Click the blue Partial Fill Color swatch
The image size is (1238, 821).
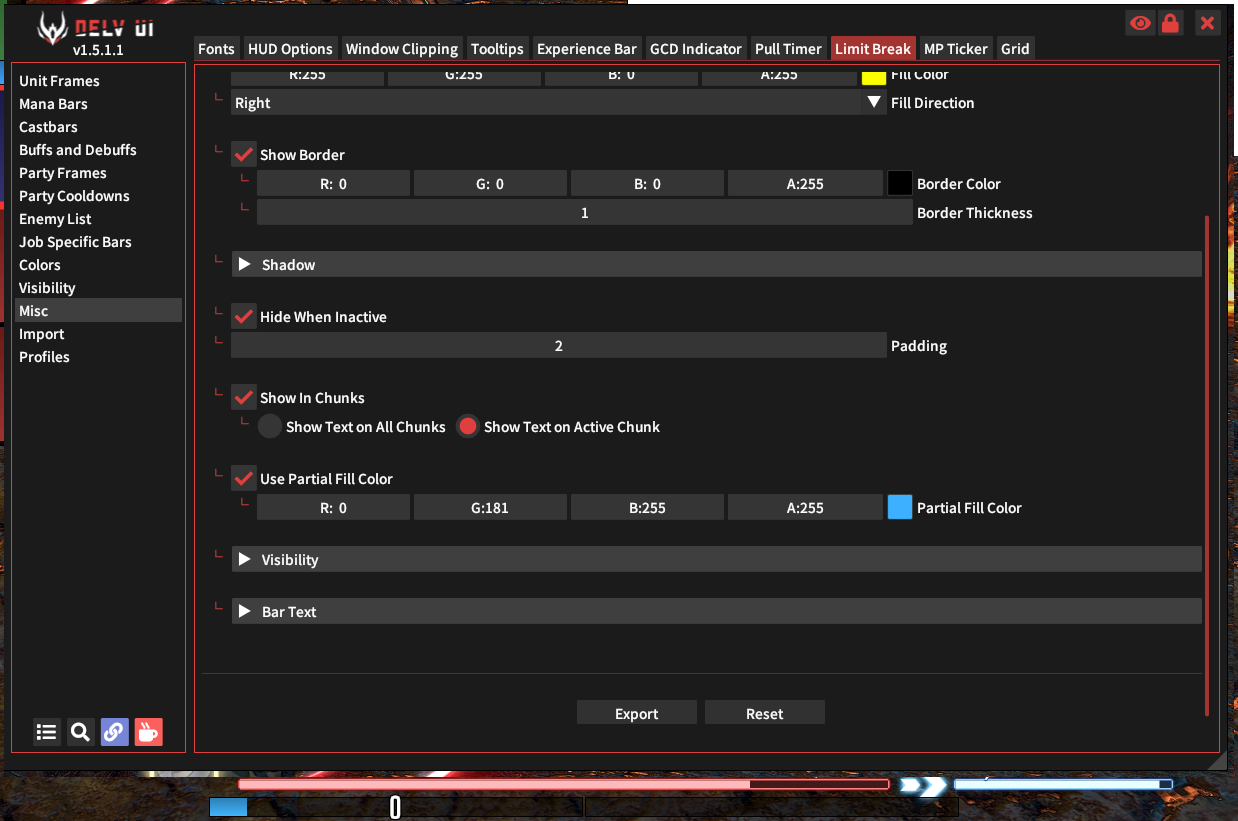pos(899,507)
